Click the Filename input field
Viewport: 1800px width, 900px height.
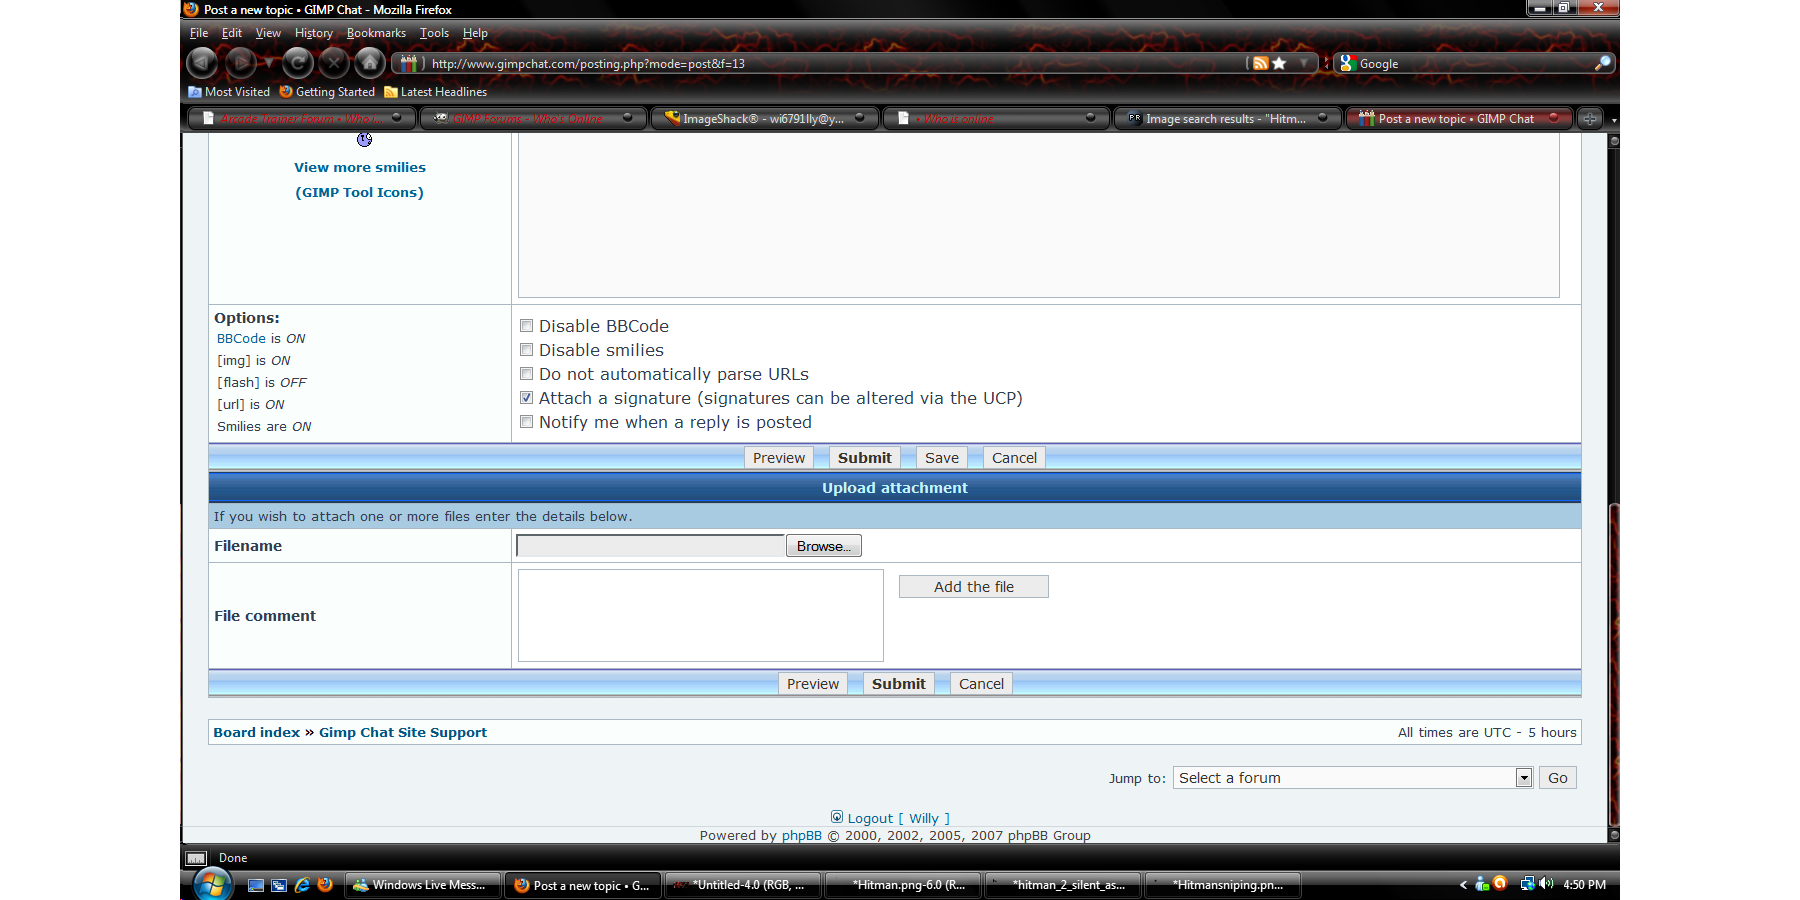coord(650,546)
